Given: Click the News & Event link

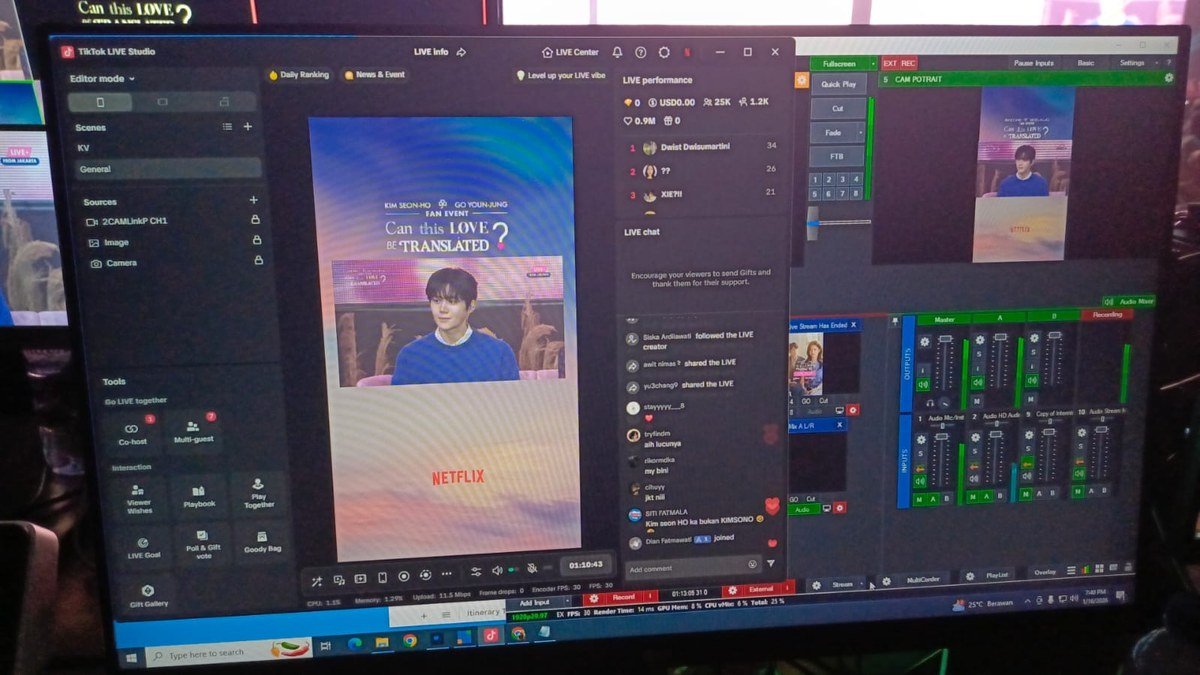Looking at the screenshot, I should click(x=375, y=74).
